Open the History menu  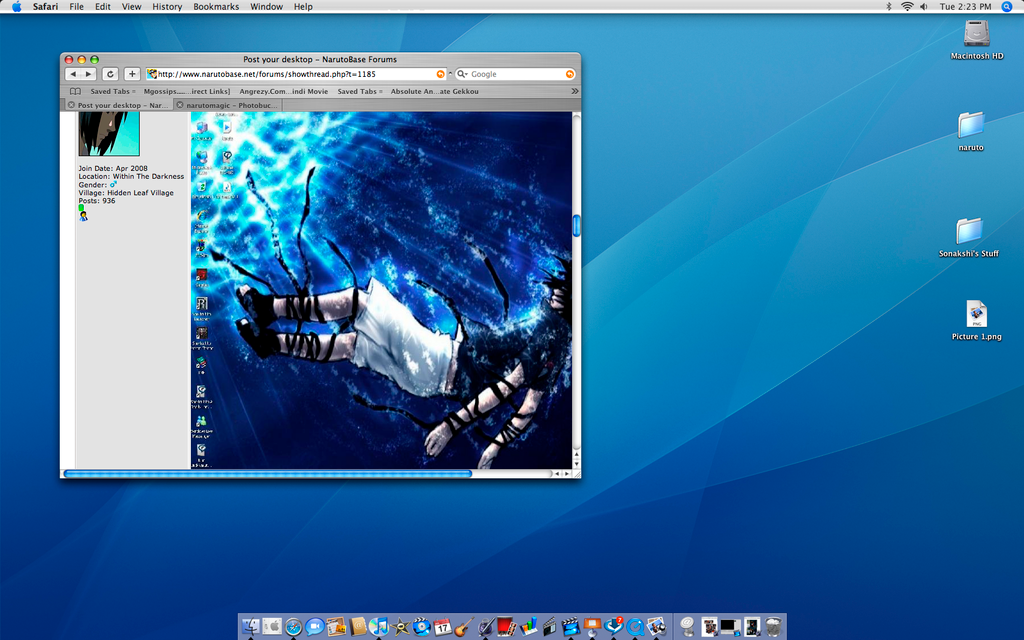(167, 7)
